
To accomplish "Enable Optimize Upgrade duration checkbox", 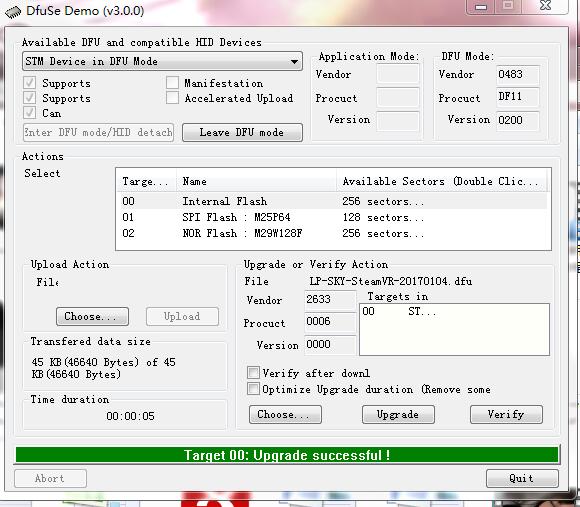I will (253, 389).
